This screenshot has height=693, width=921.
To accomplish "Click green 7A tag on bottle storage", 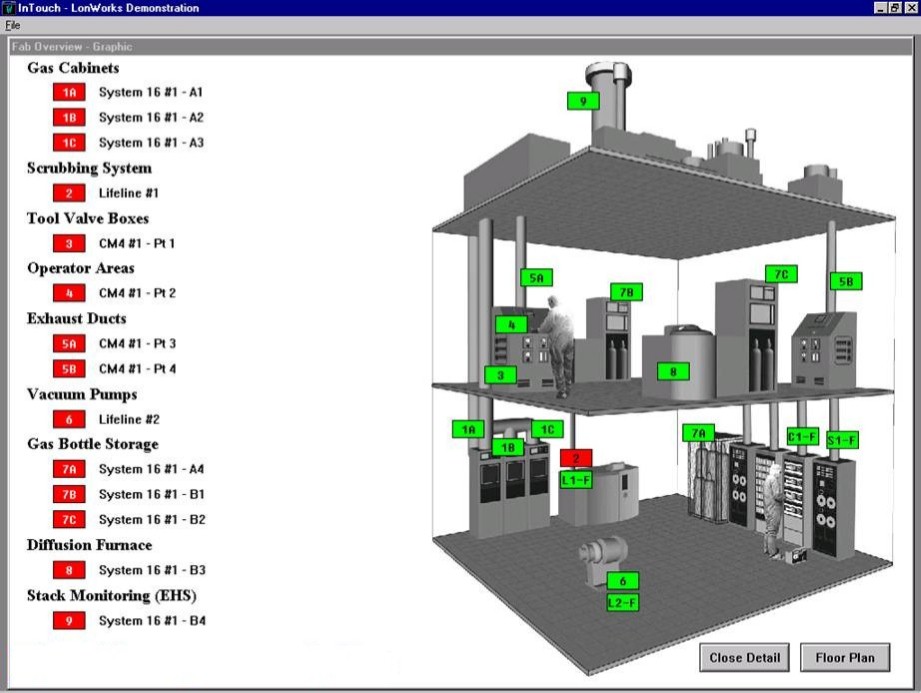I will click(698, 433).
